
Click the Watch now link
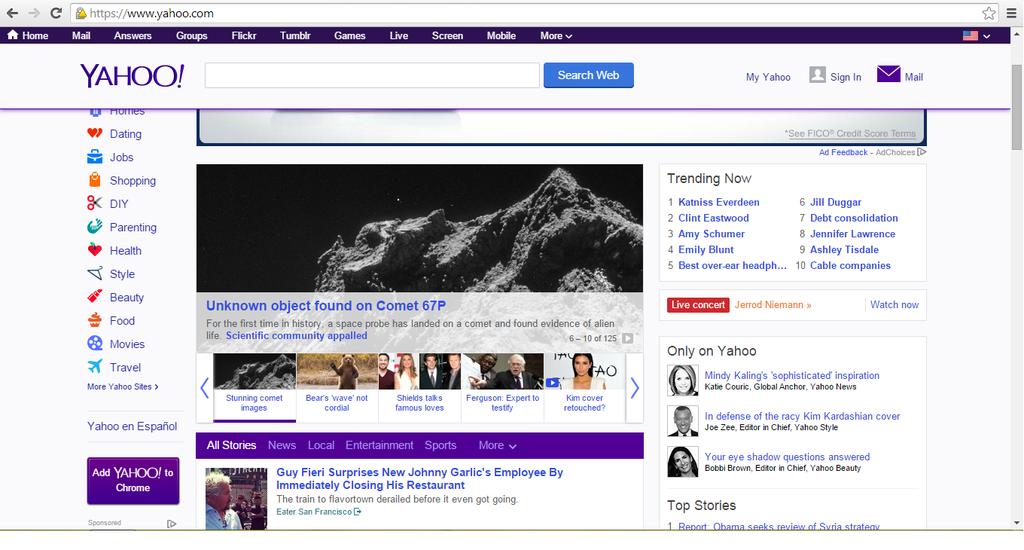coord(894,304)
